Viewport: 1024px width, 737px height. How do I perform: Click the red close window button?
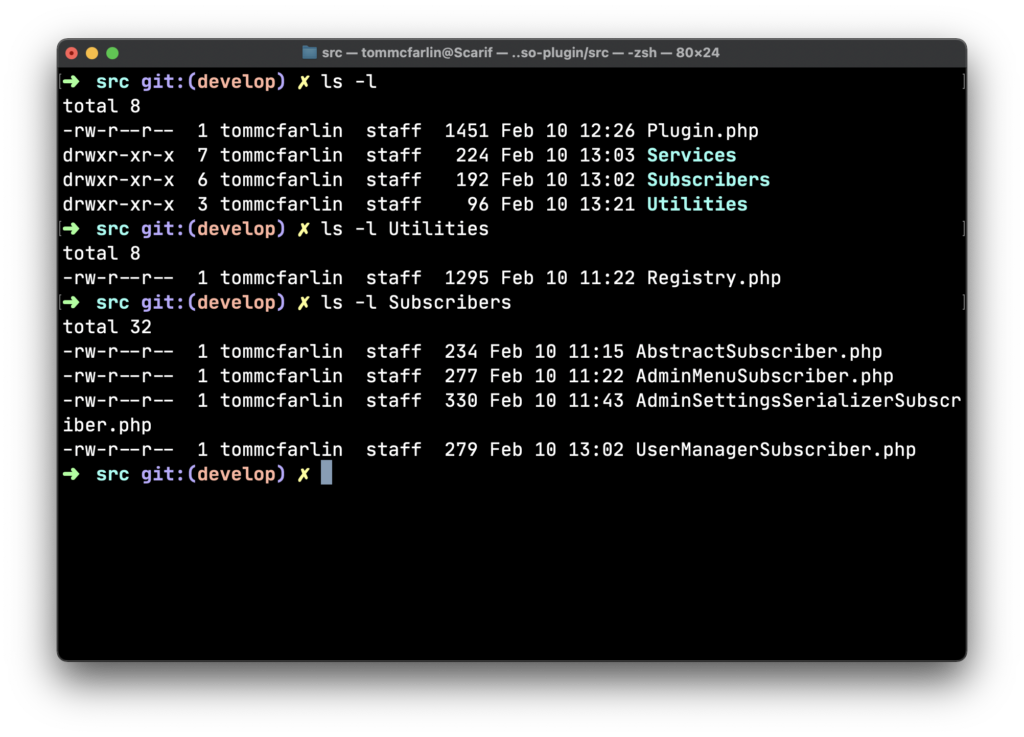72,53
